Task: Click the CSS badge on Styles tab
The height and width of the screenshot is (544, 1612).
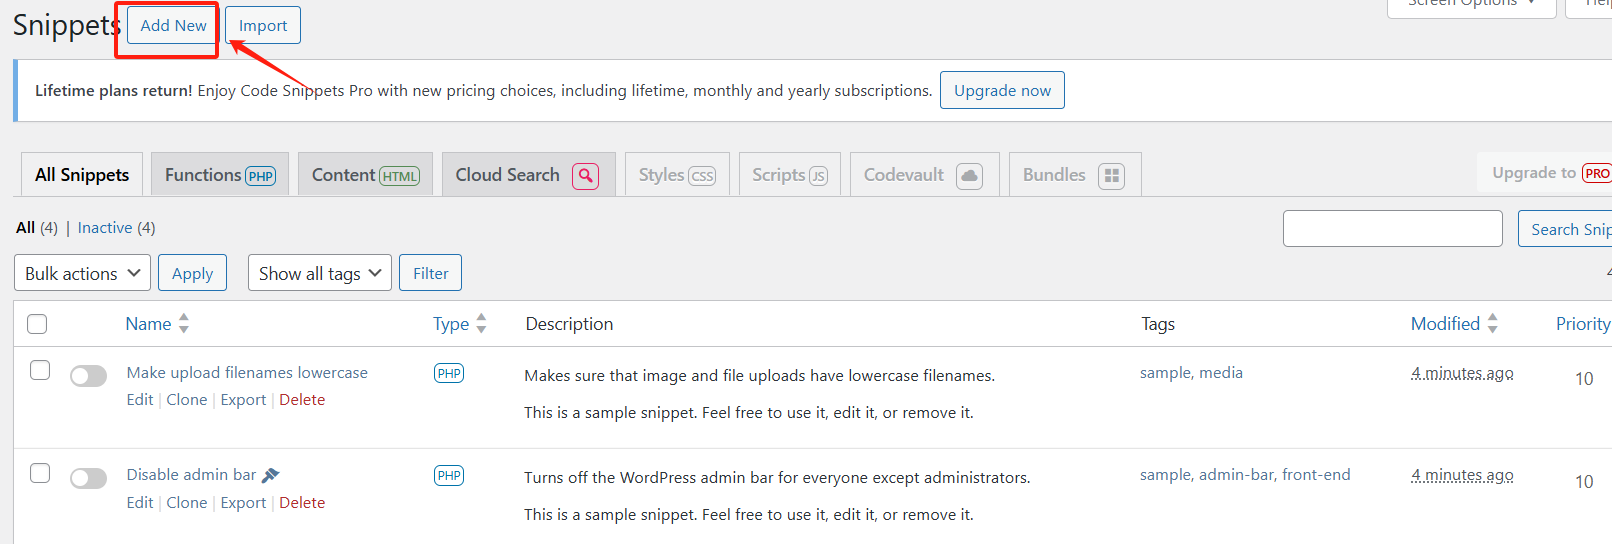Action: click(703, 177)
